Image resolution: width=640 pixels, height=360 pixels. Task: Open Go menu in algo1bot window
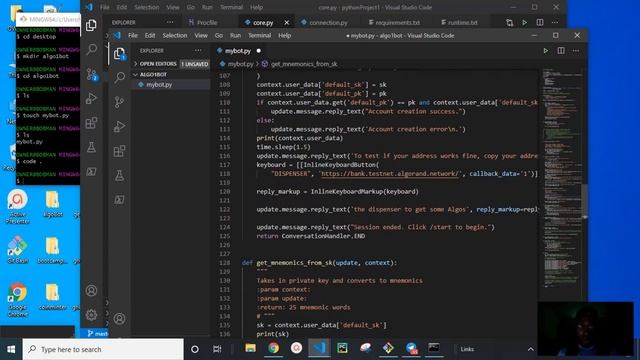click(x=219, y=36)
